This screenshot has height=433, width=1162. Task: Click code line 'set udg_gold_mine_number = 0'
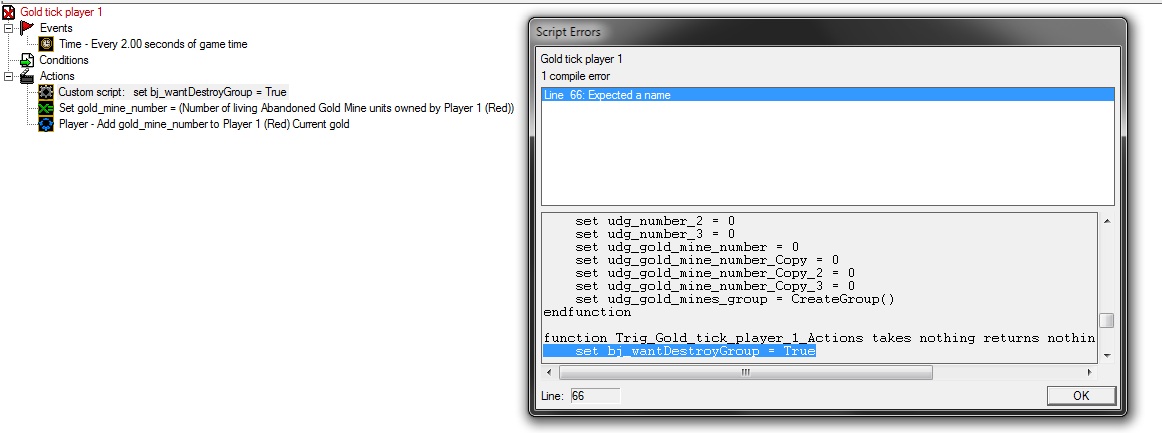[x=687, y=247]
